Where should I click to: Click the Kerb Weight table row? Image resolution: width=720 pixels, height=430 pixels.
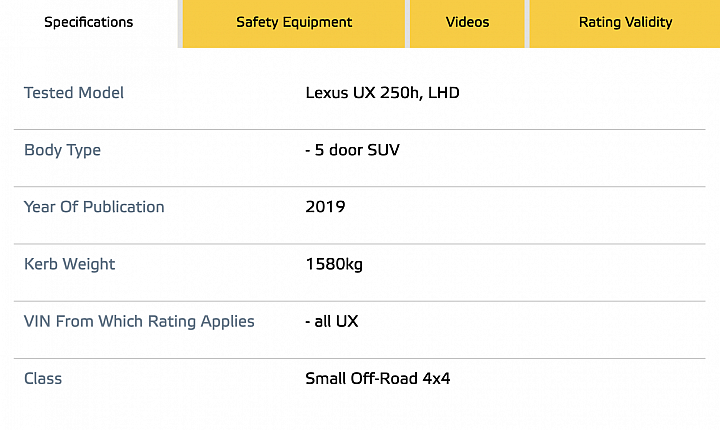tap(360, 273)
